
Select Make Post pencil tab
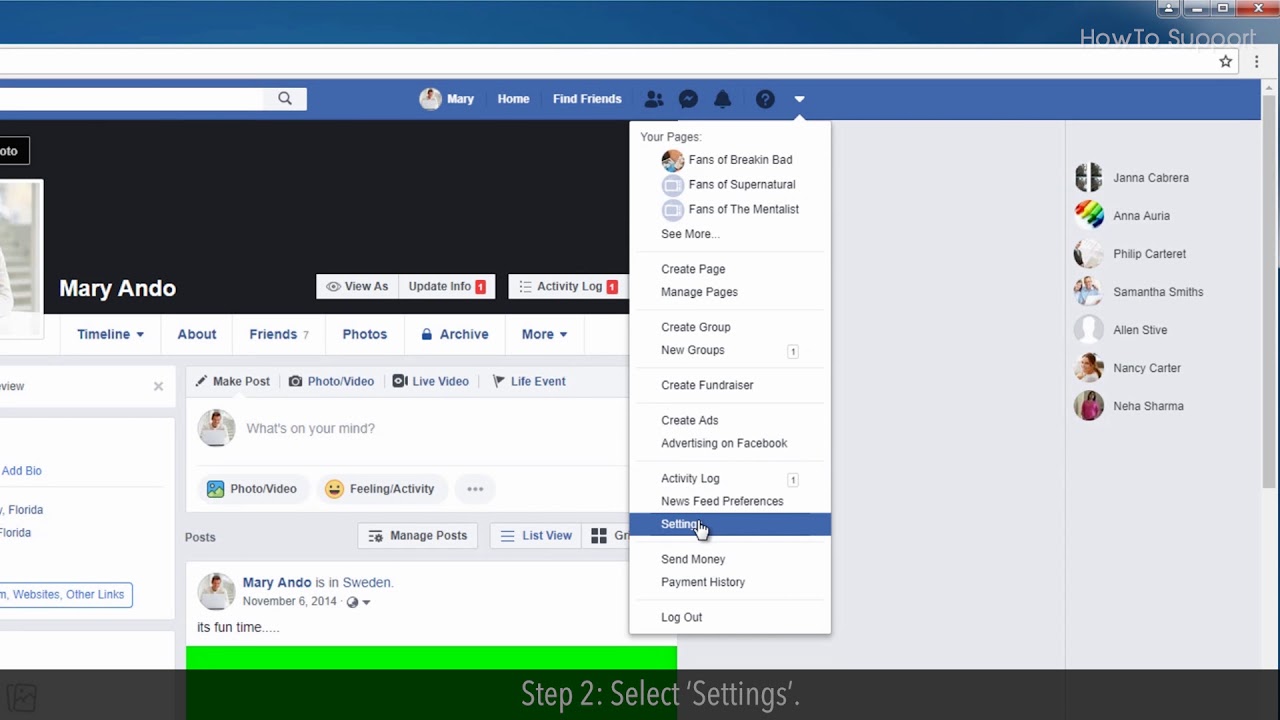232,381
